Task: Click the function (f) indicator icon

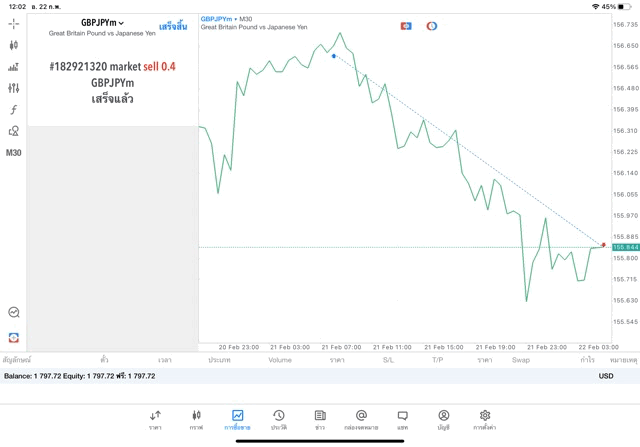Action: click(13, 110)
